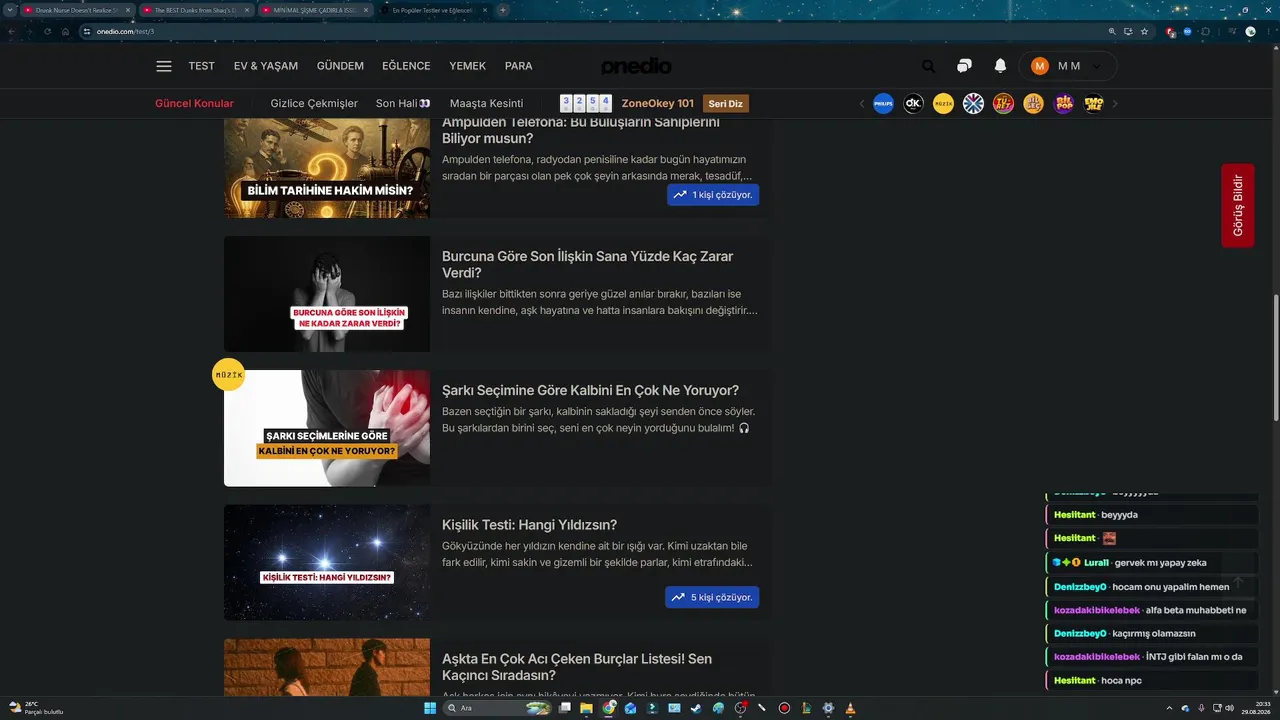This screenshot has height=720, width=1280.
Task: Click the yellow Müzik badge on song quiz
Action: click(228, 375)
